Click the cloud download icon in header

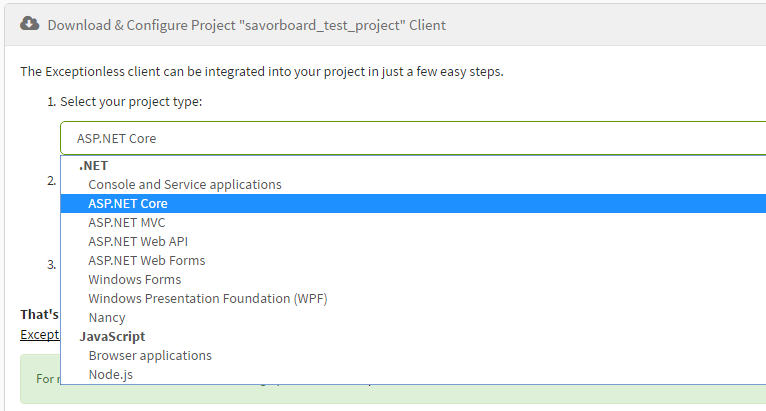[x=30, y=23]
